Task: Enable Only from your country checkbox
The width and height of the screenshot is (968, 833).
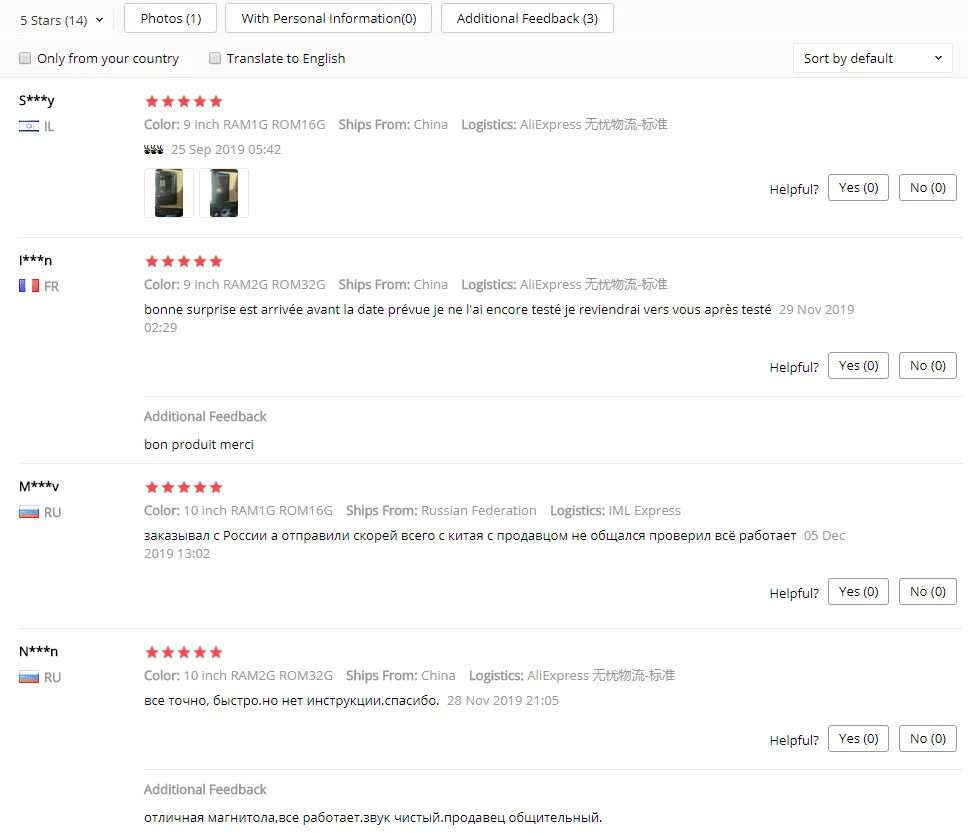Action: 25,58
